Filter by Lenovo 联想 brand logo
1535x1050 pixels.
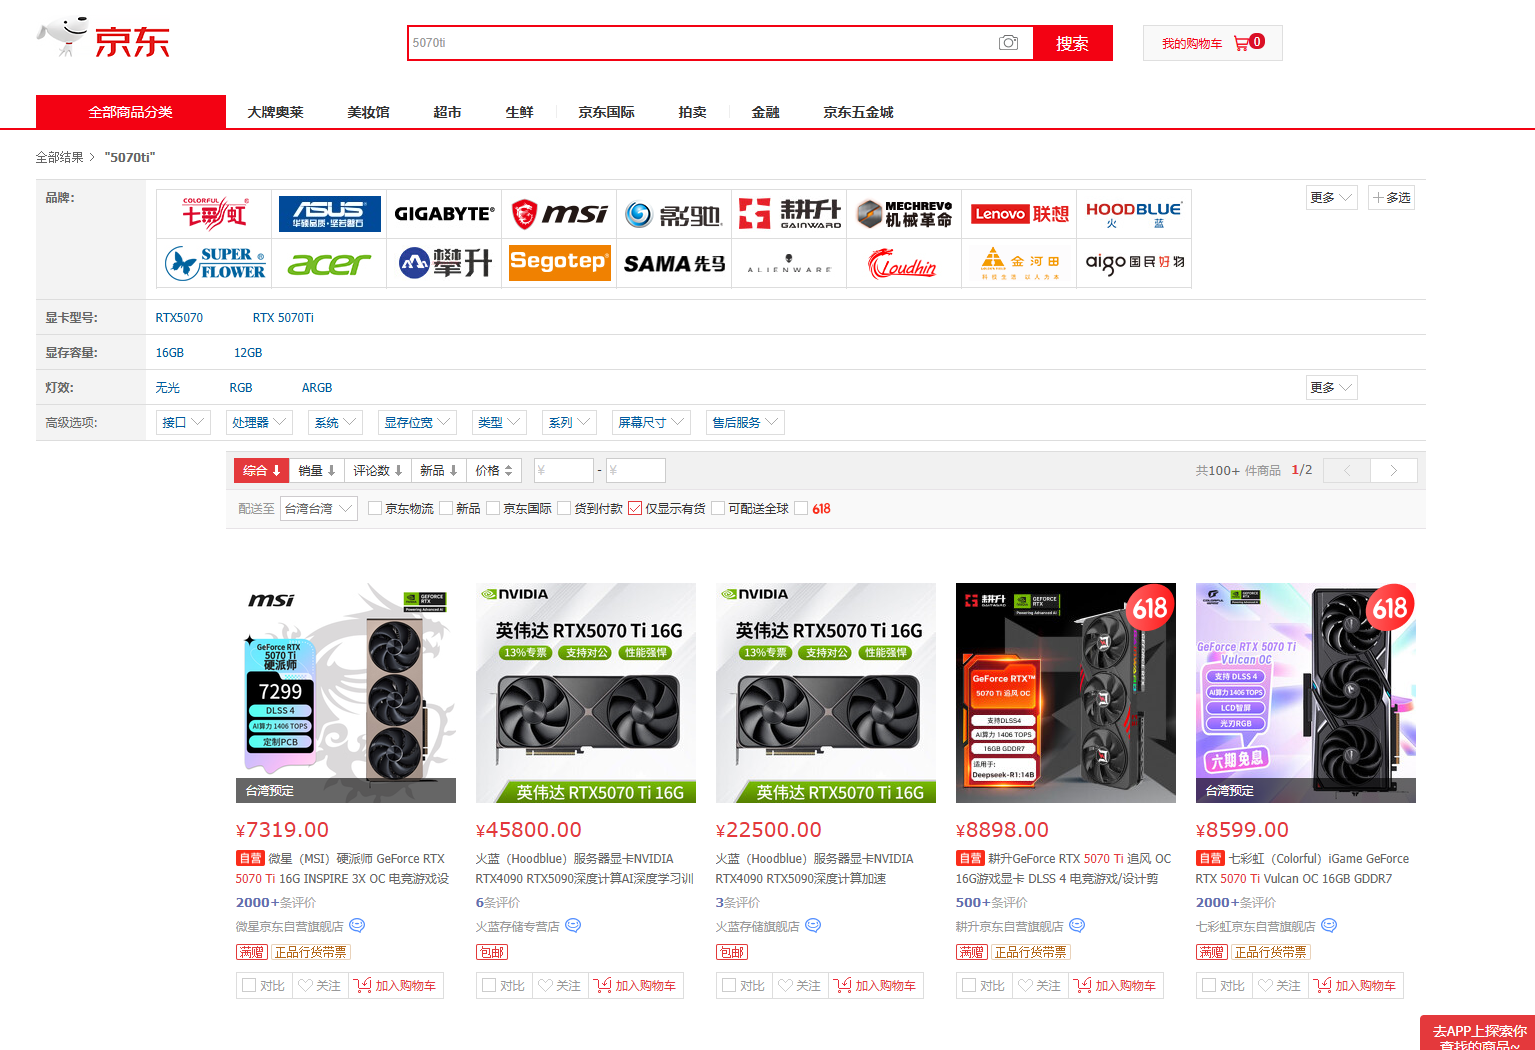click(1019, 213)
